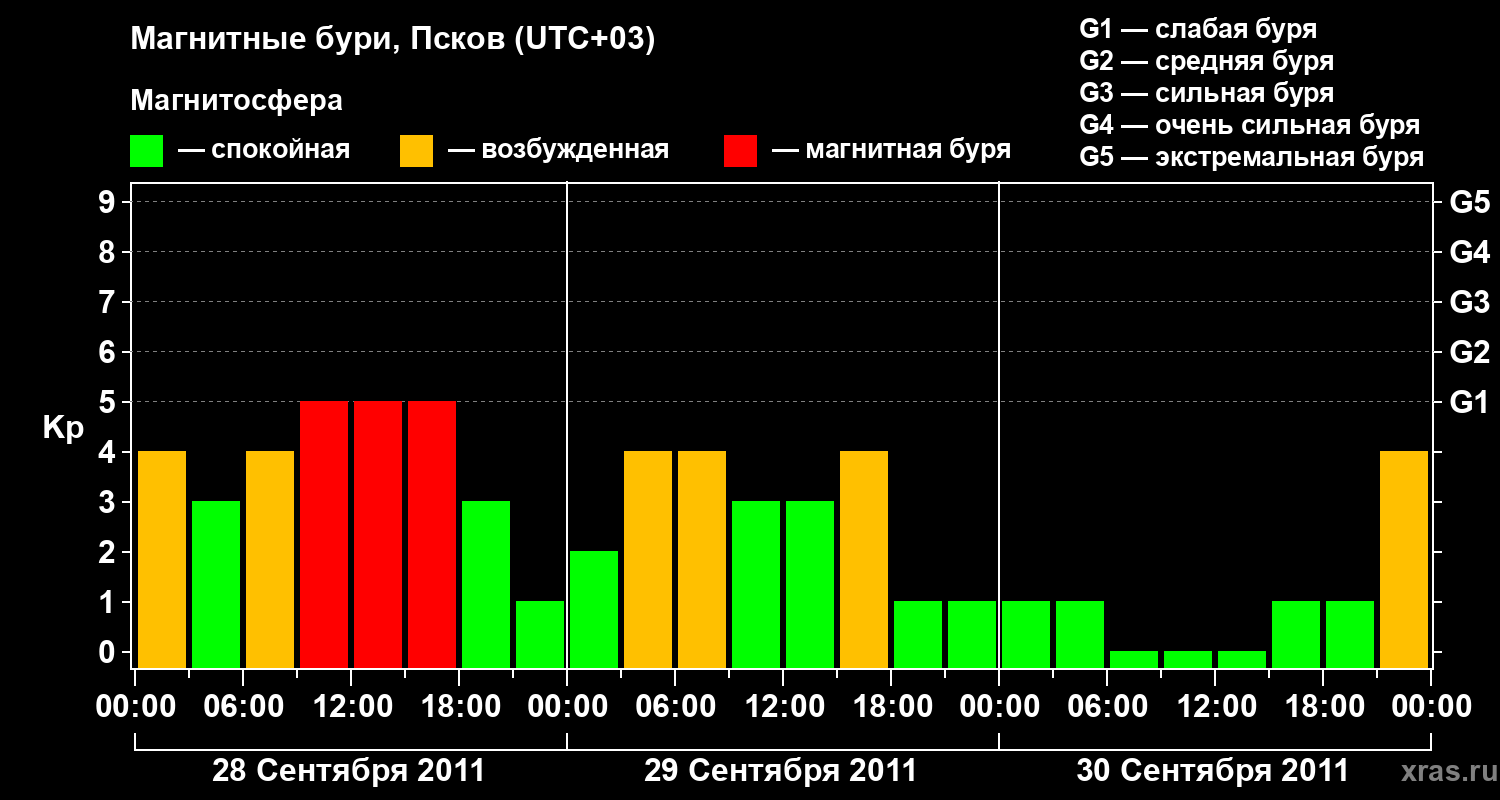Click the '06:00' tick under 29 Сентября
1500x800 pixels.
[675, 707]
